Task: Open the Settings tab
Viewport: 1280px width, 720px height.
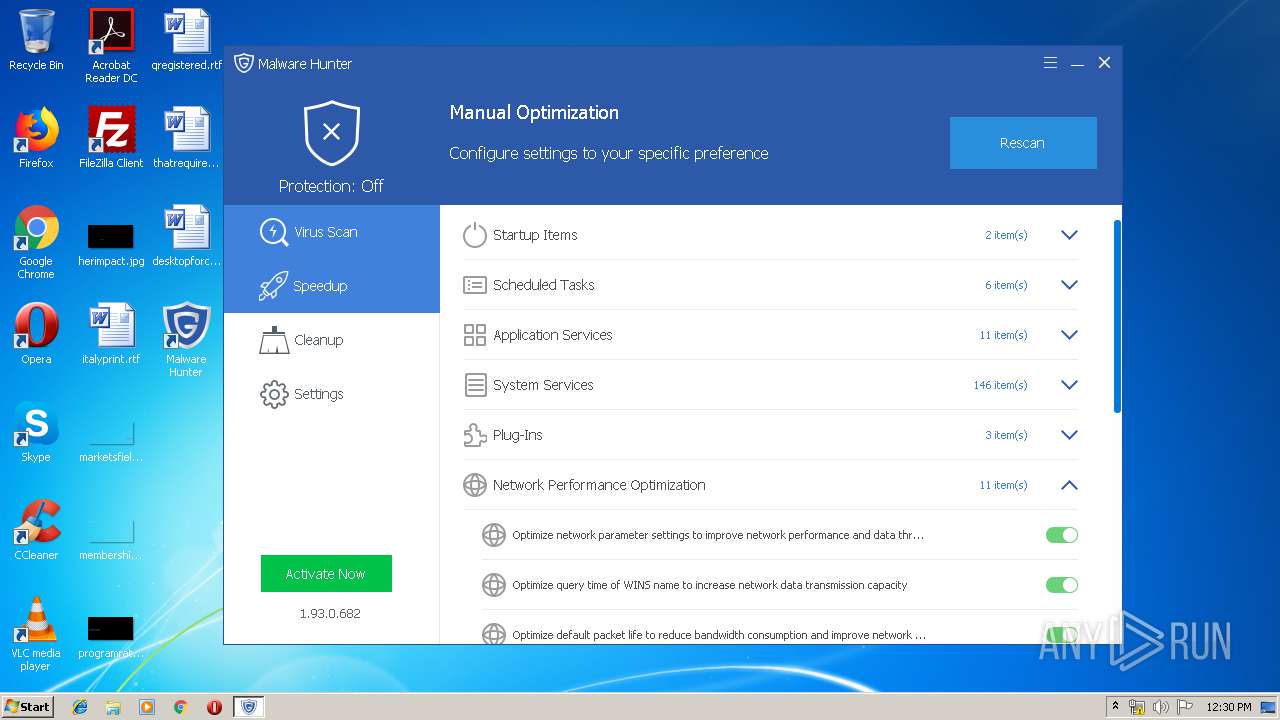Action: (332, 394)
